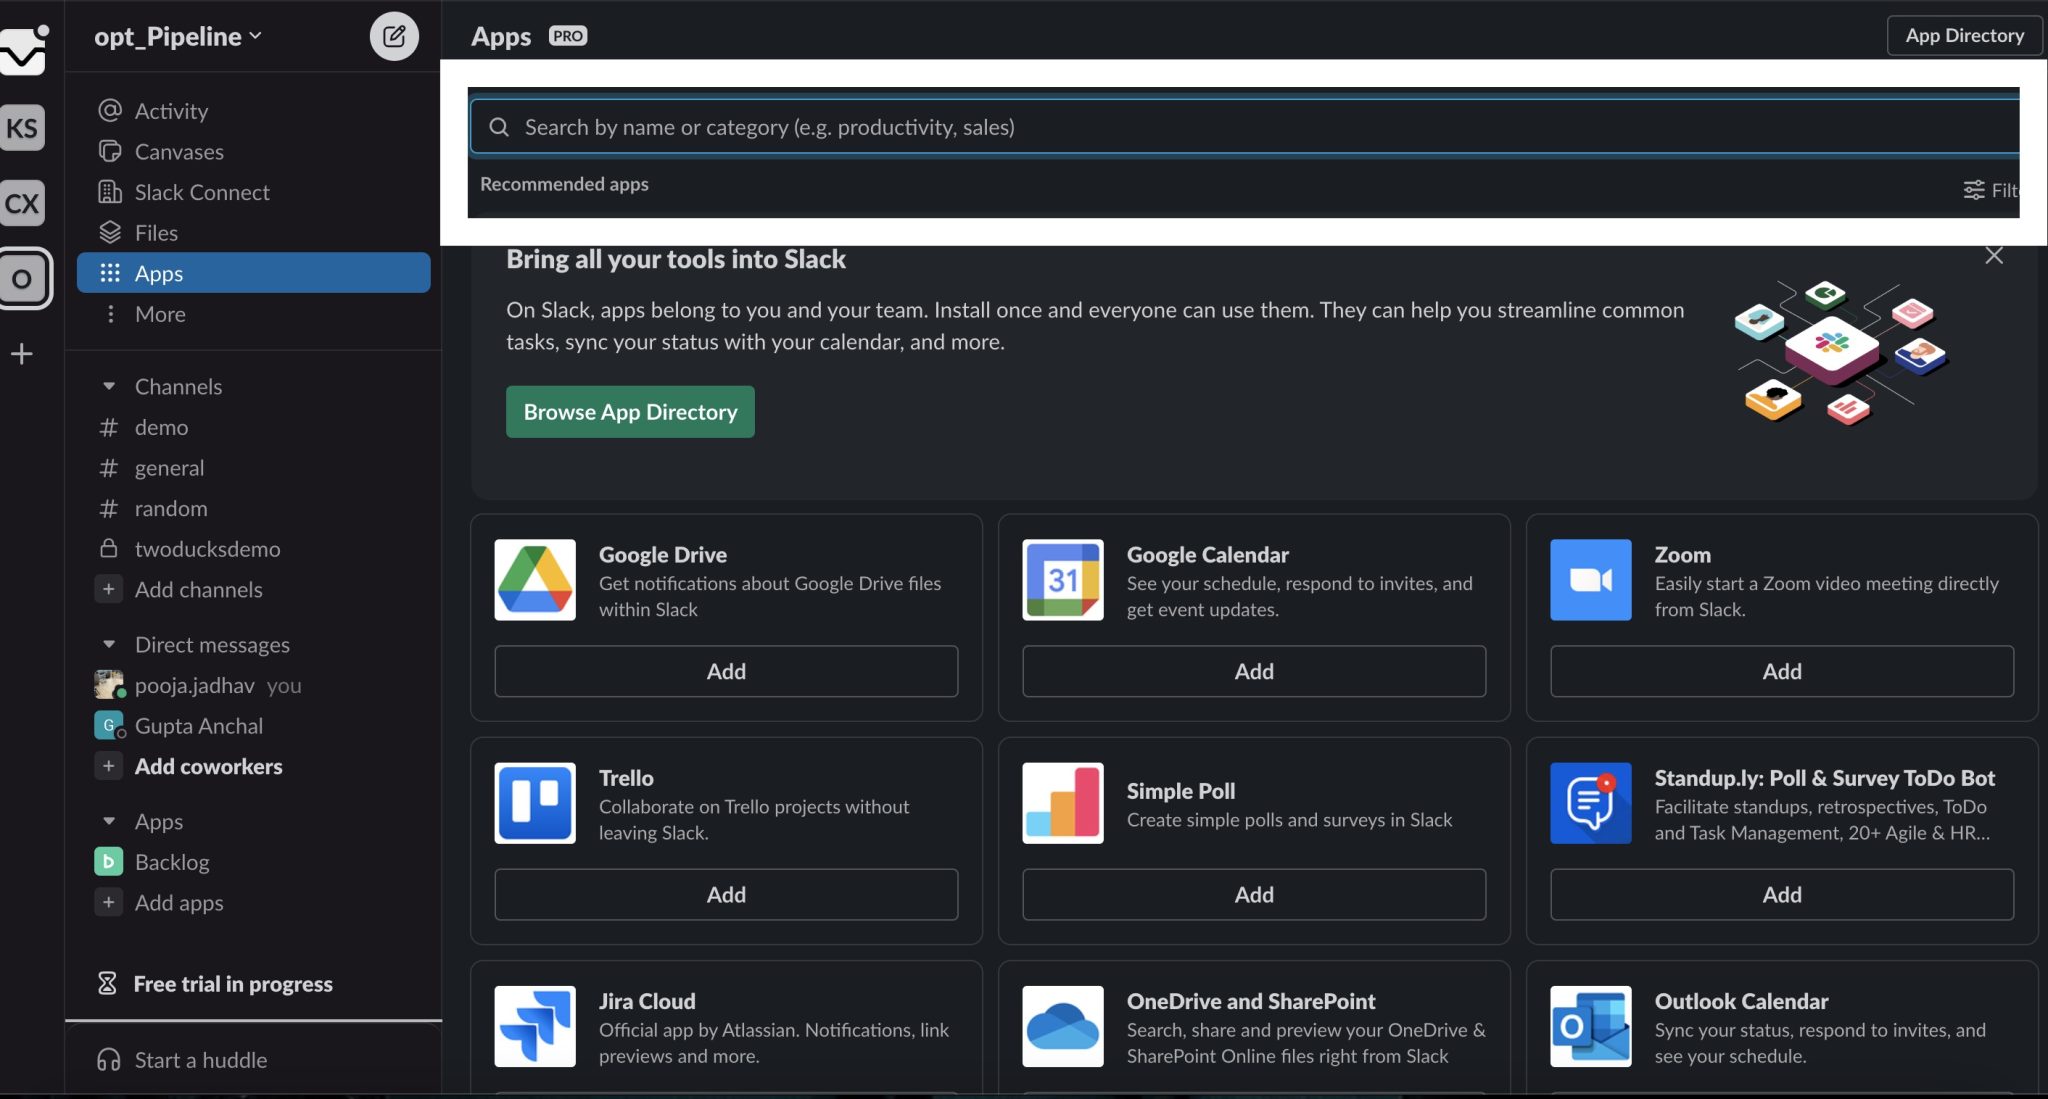Screen dimensions: 2048x1099
Task: Select the Activity icon in sidebar
Action: point(112,110)
